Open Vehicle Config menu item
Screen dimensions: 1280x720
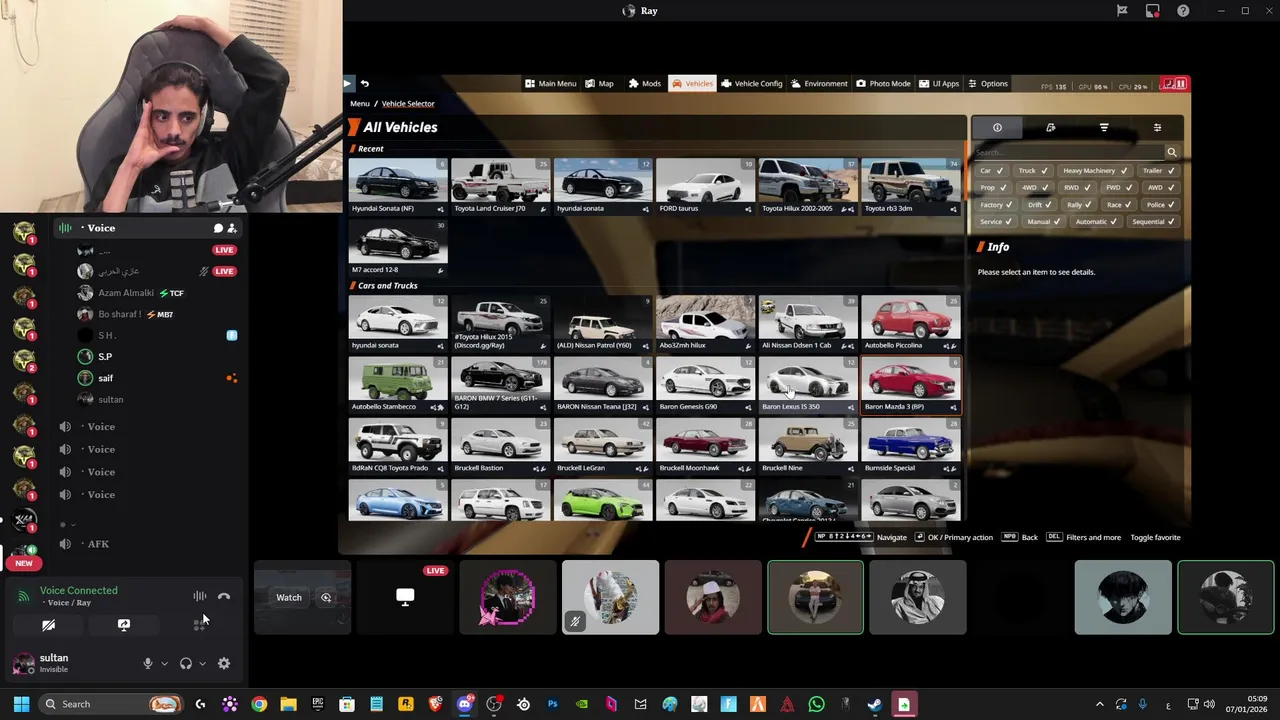(752, 84)
